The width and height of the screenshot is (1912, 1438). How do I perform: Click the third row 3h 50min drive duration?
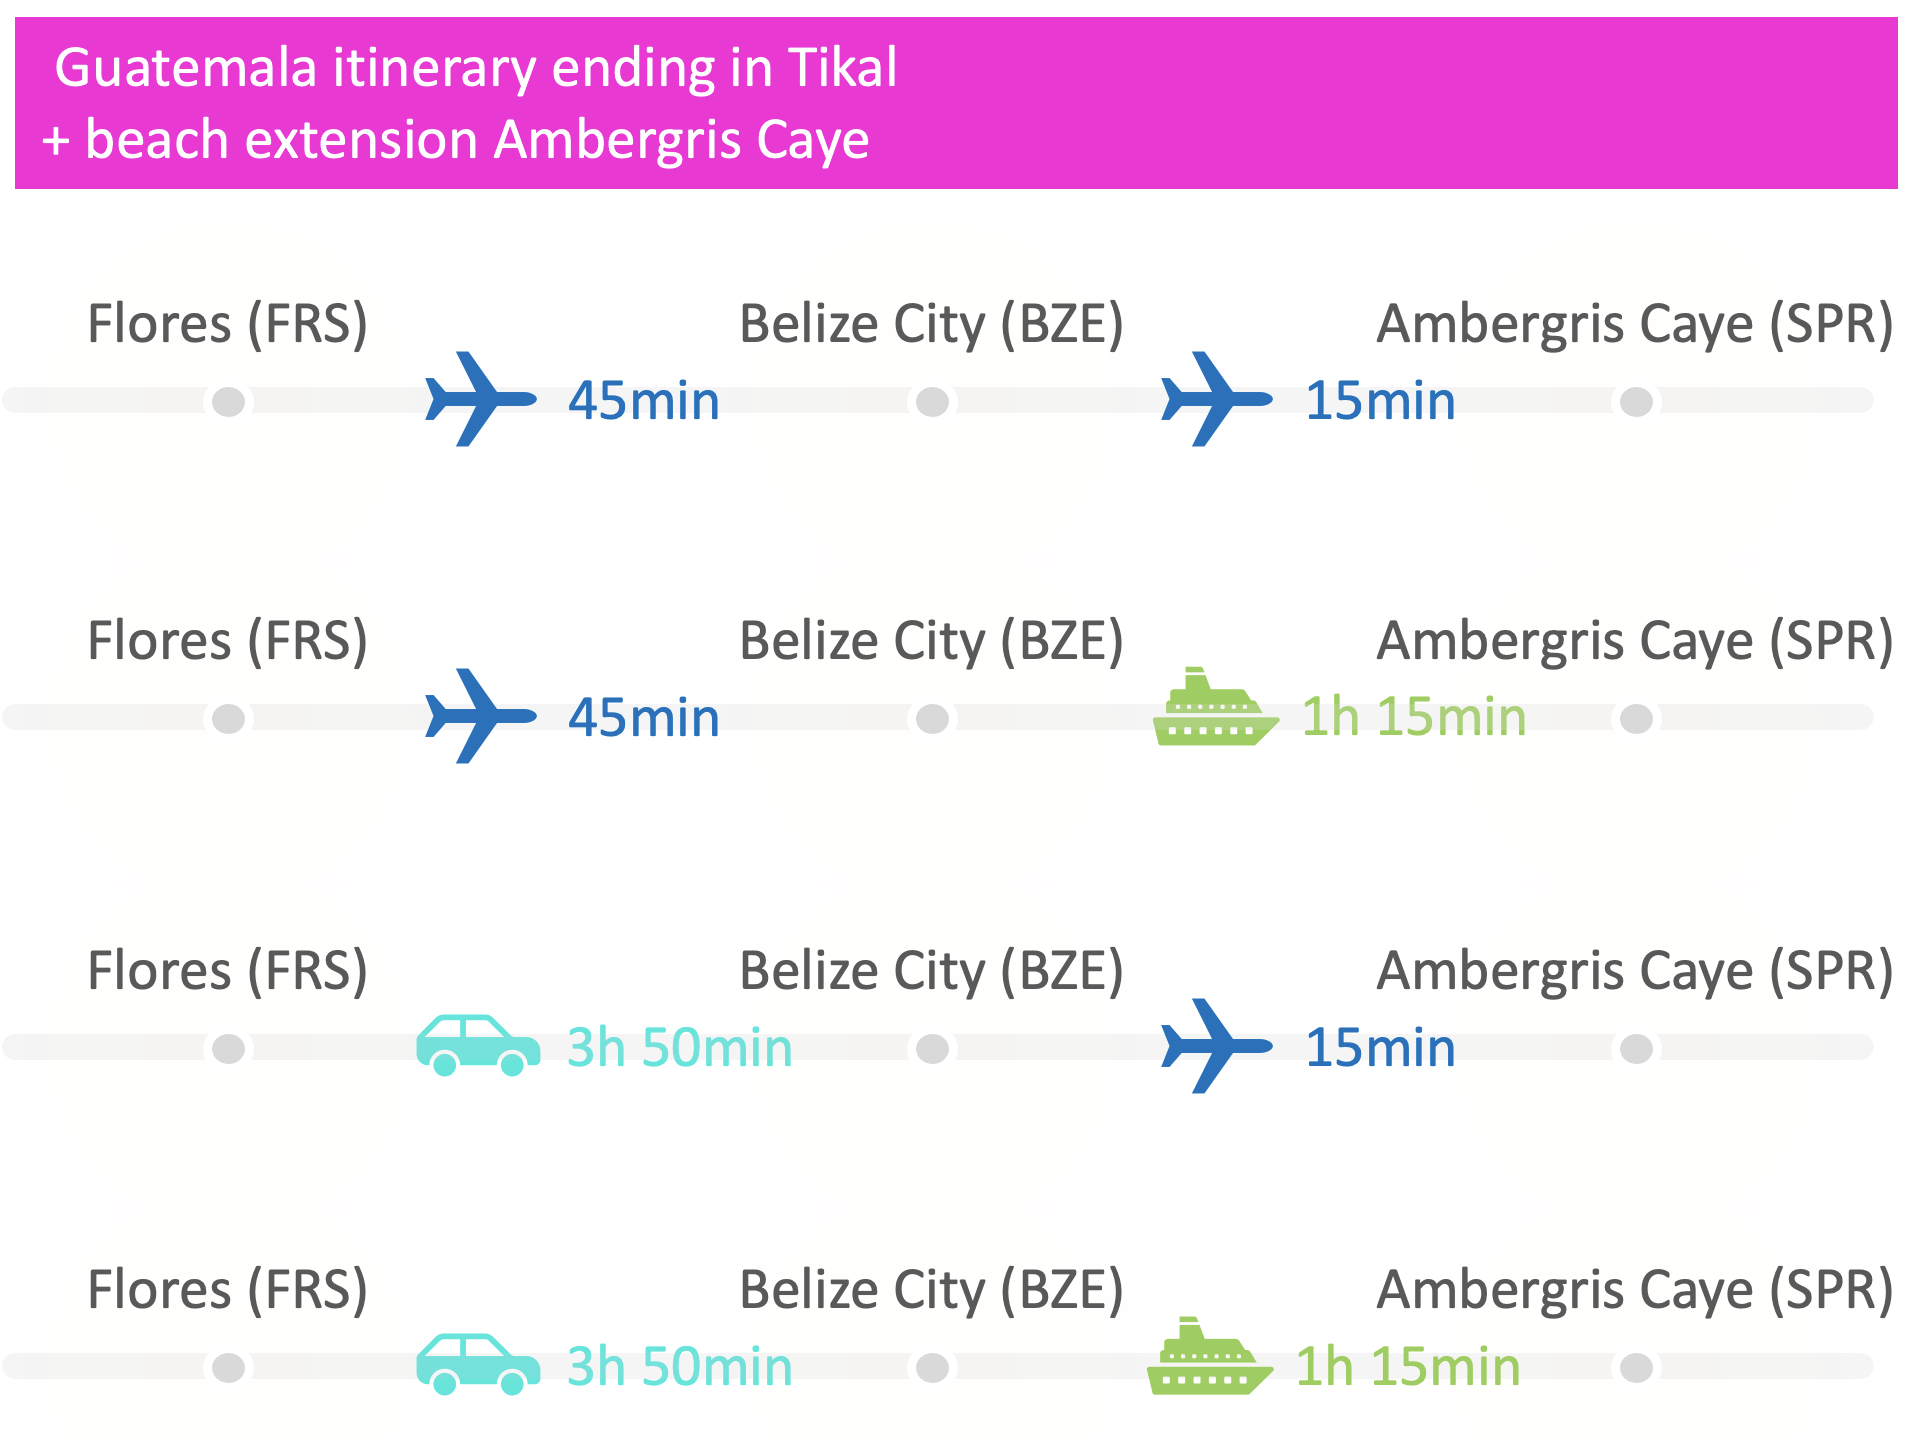pos(680,1047)
